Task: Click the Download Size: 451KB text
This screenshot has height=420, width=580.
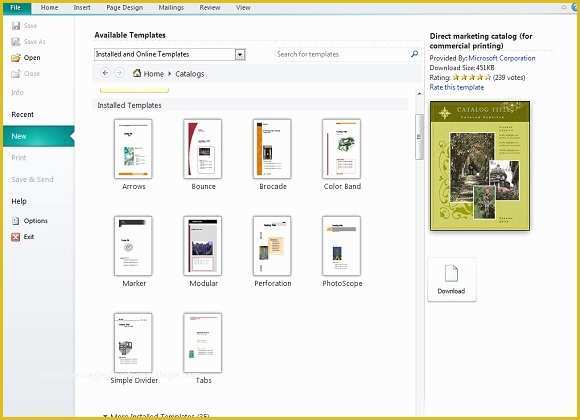Action: (462, 68)
